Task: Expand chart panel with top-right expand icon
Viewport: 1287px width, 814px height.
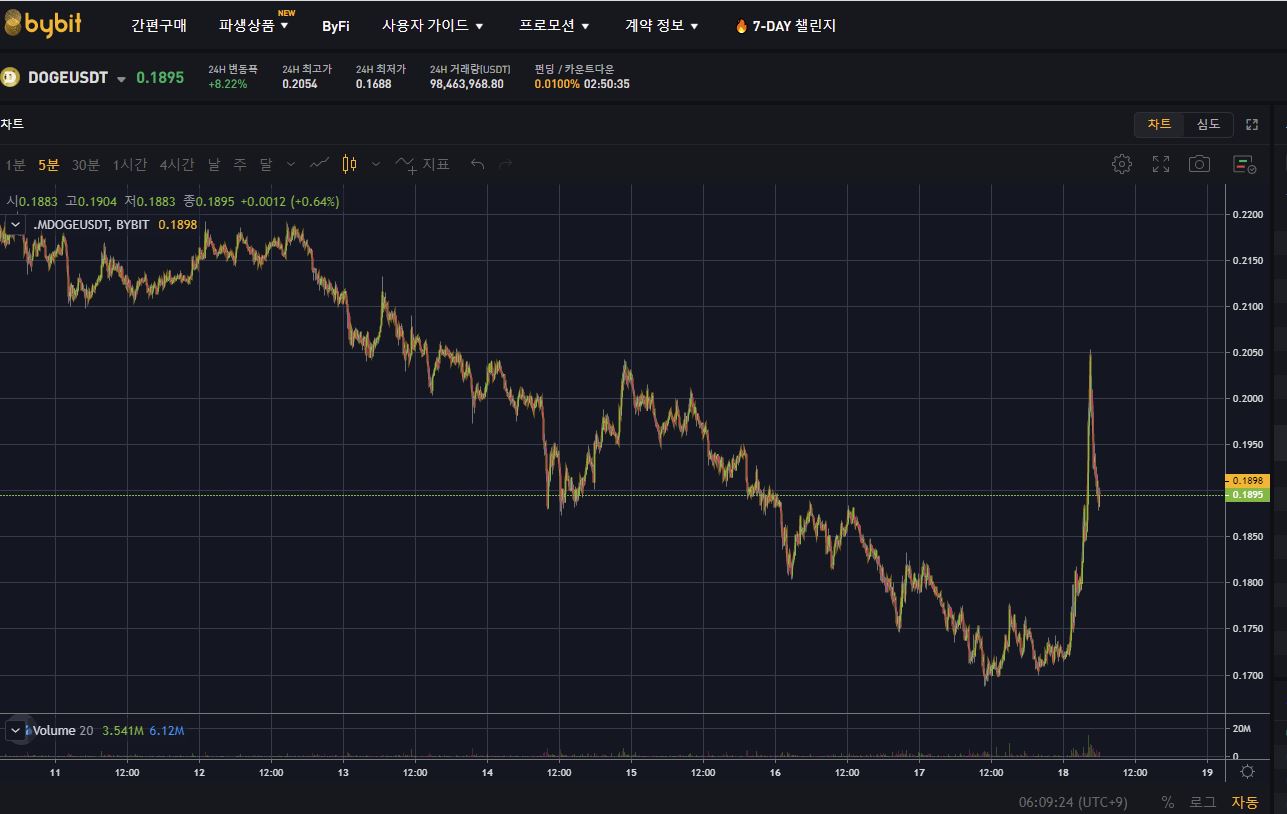Action: [1251, 125]
